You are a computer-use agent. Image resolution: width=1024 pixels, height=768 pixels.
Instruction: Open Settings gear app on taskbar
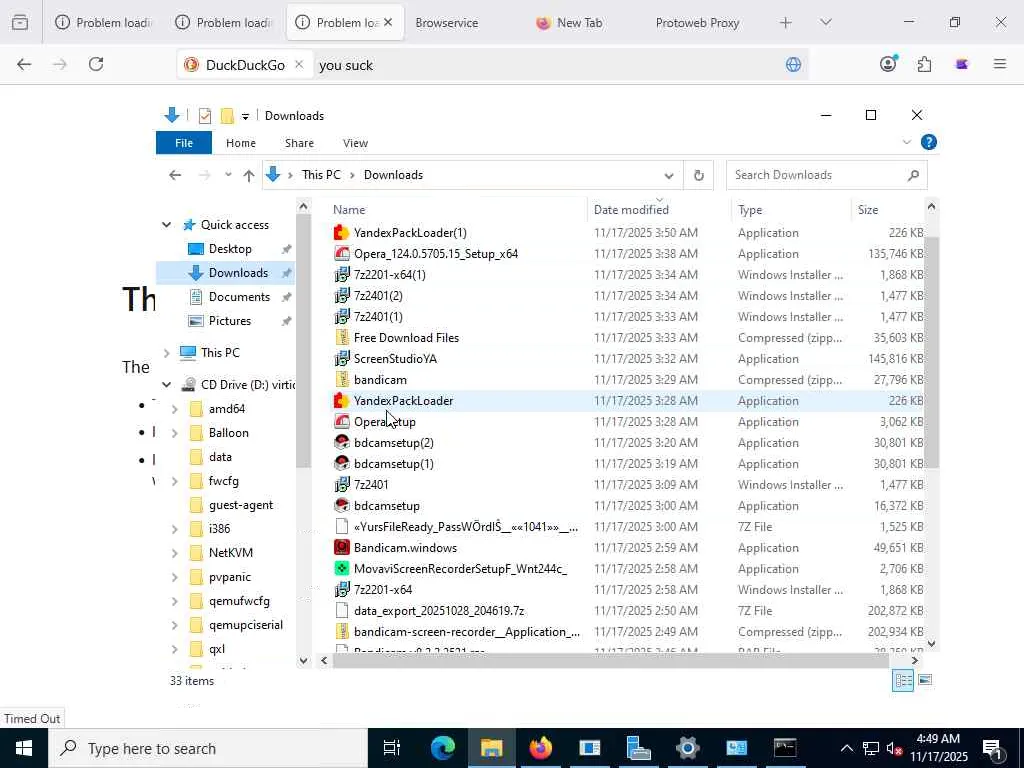(687, 748)
